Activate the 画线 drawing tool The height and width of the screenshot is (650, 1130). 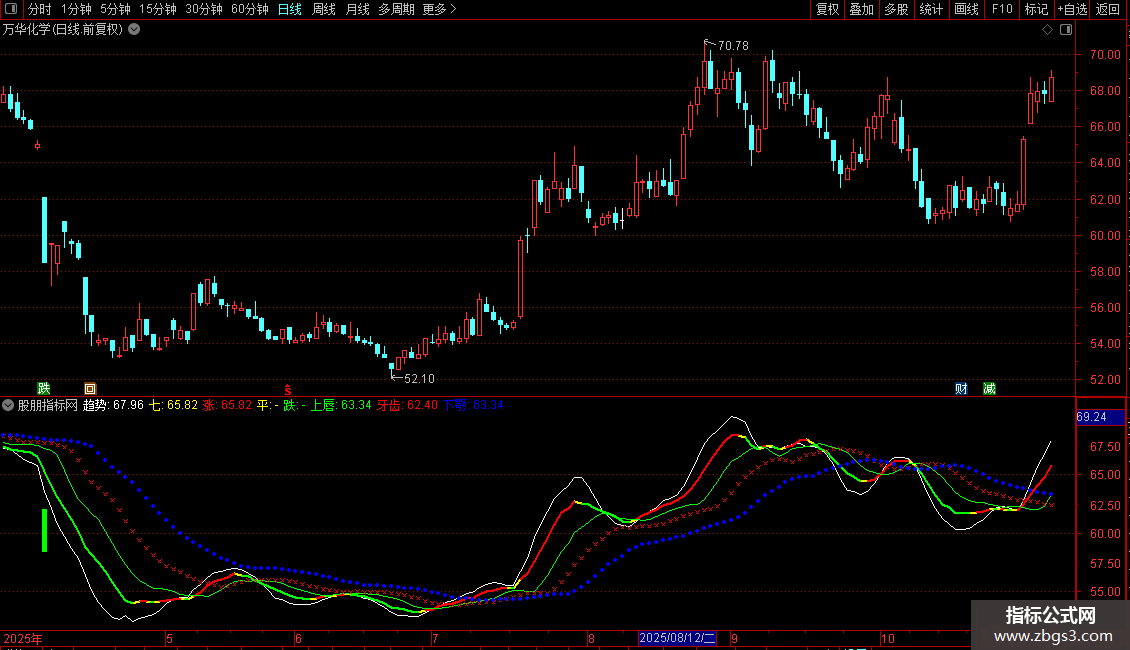966,9
